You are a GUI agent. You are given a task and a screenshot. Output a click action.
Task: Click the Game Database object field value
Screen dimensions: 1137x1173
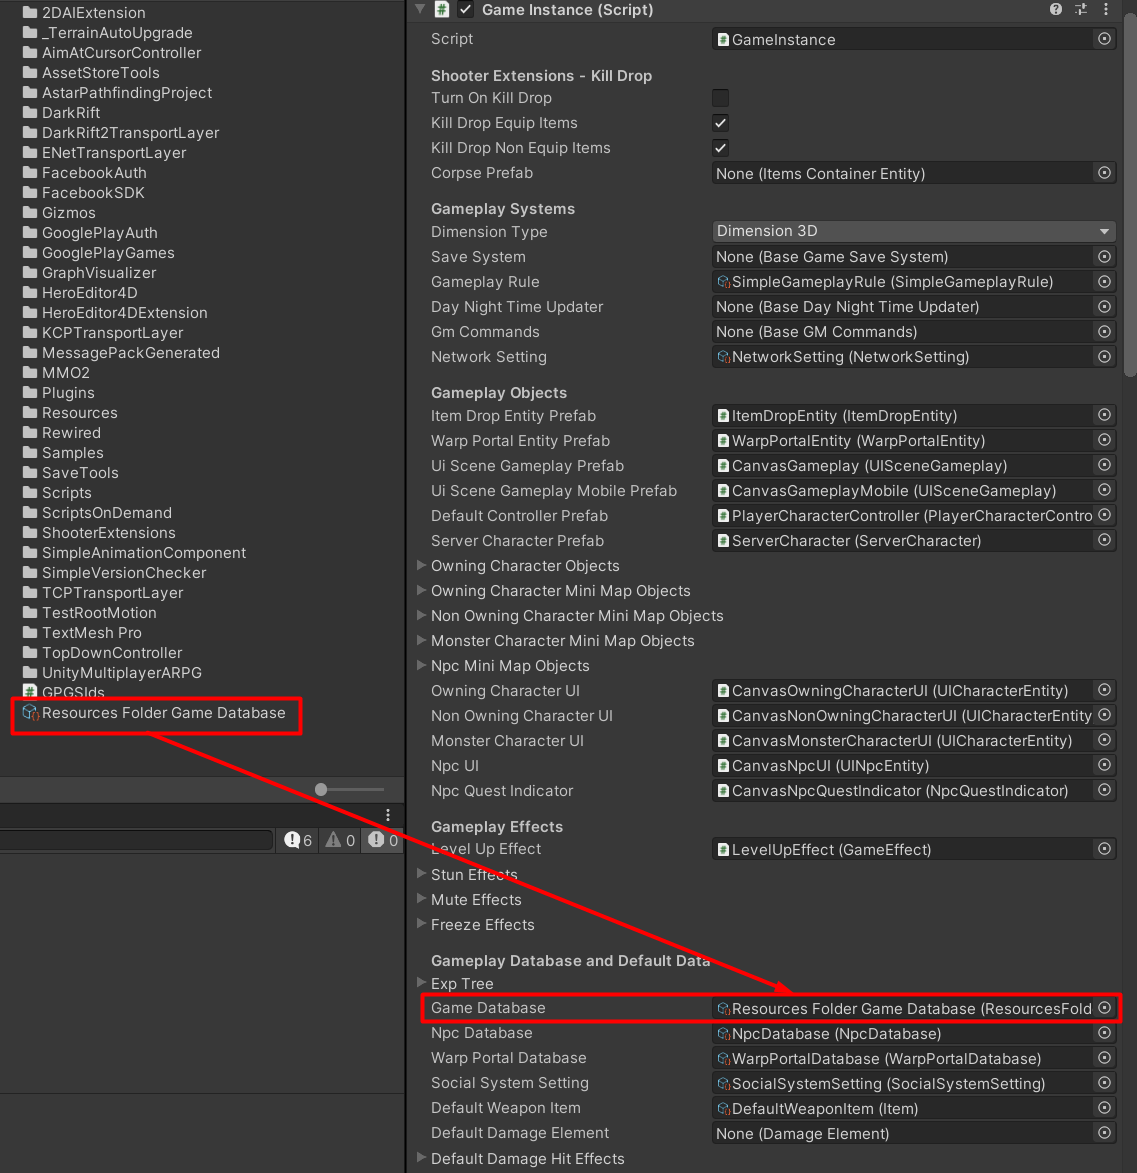(903, 1008)
